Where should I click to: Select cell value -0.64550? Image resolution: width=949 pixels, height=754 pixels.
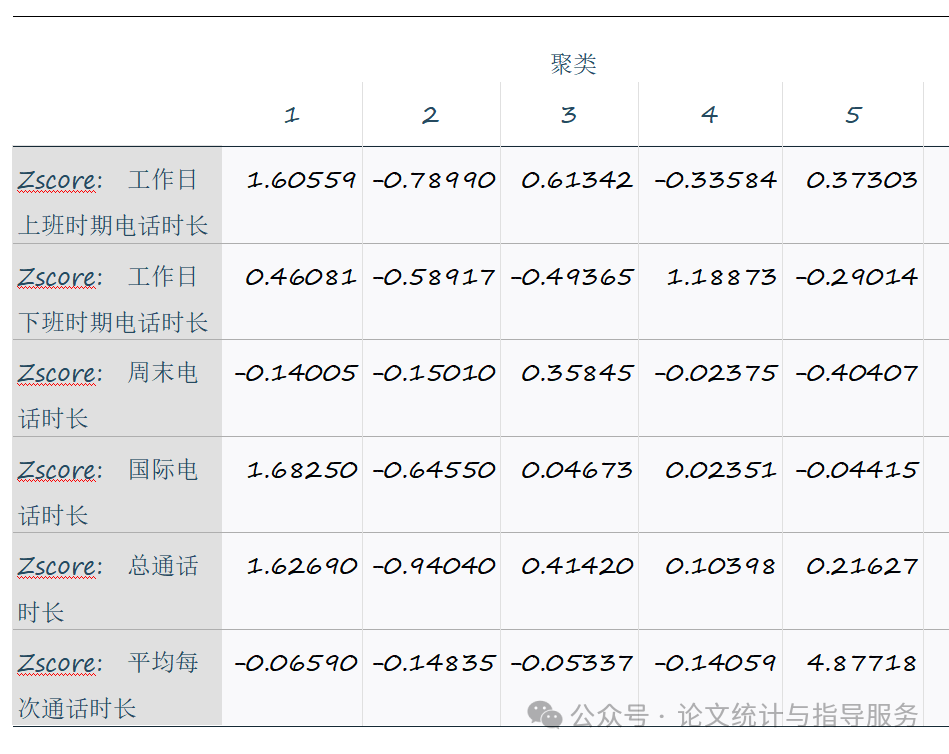[x=434, y=470]
